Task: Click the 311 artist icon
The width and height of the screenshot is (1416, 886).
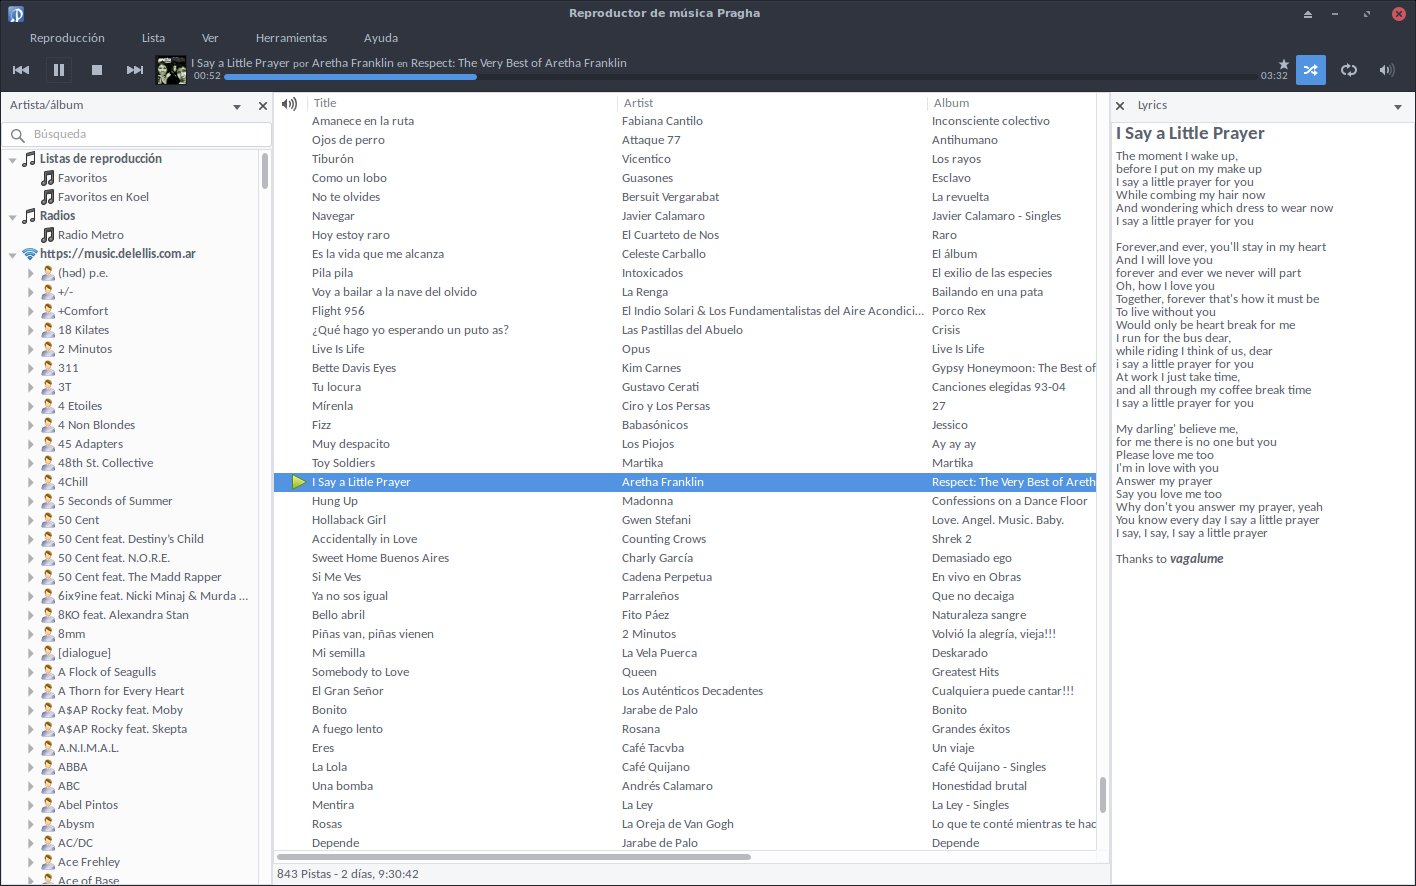Action: tap(47, 368)
